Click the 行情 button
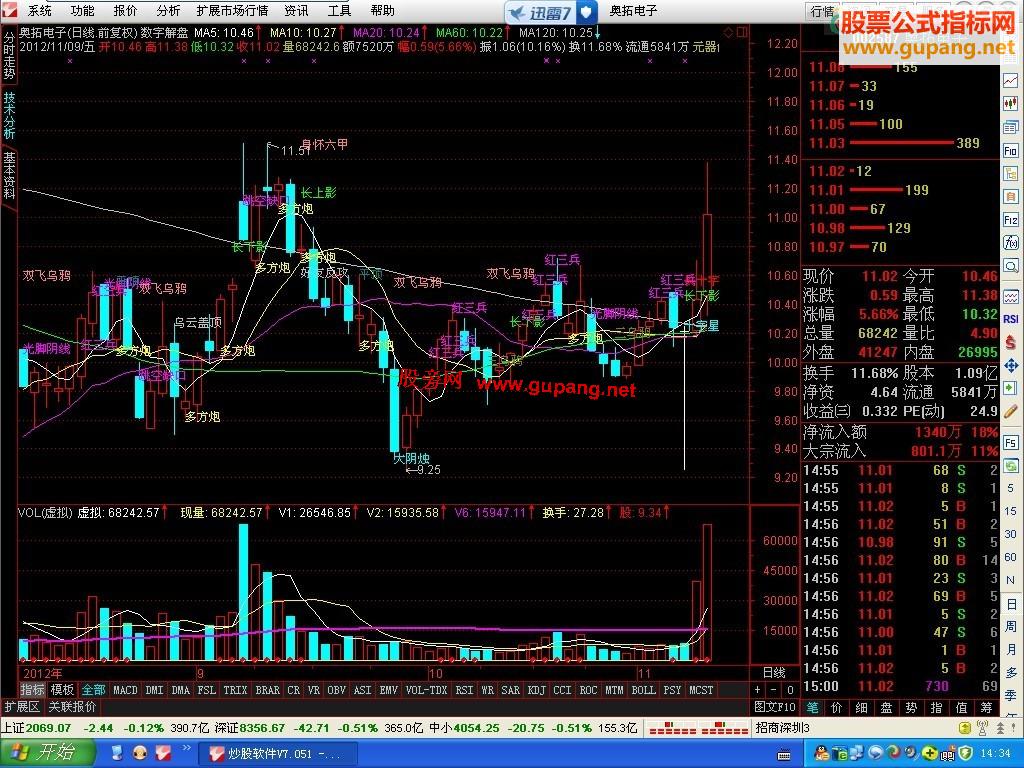Image resolution: width=1024 pixels, height=768 pixels. point(821,12)
